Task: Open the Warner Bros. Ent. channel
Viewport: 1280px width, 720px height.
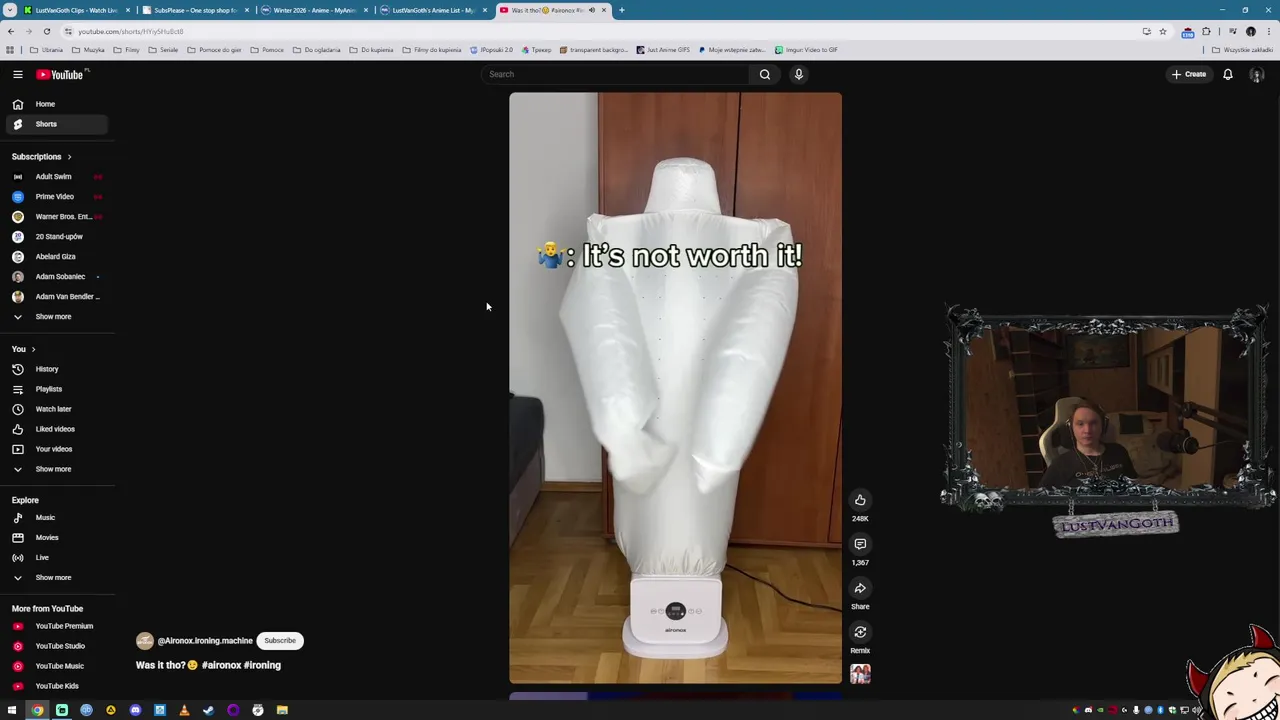Action: 57,216
